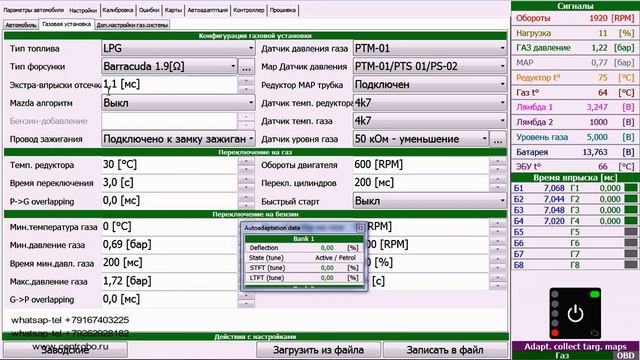Viewport: 640px width, 360px height.
Task: Adjust Темп. редуктора with its stepper
Action: tap(246, 165)
